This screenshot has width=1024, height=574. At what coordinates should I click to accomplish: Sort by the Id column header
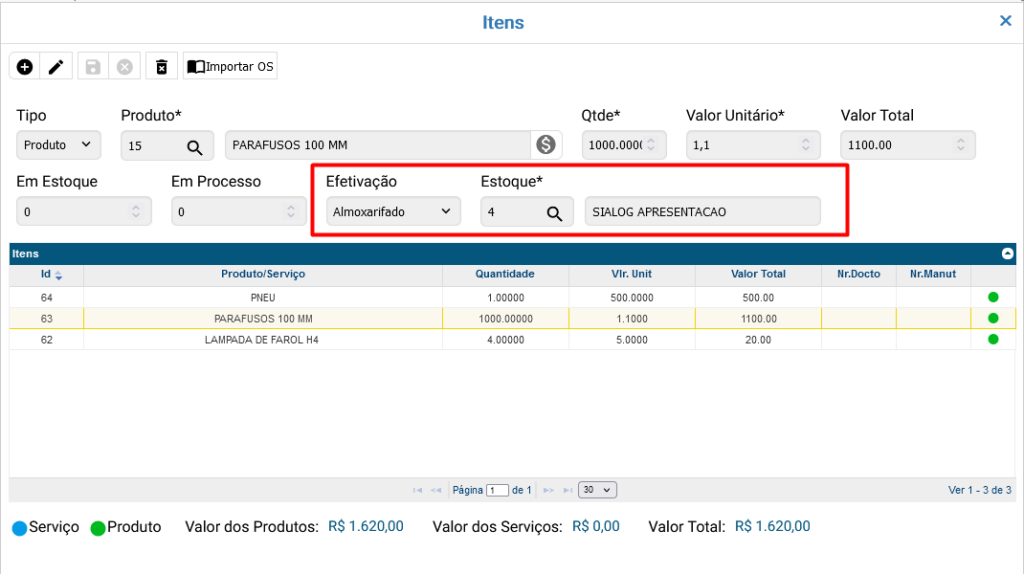pos(51,274)
